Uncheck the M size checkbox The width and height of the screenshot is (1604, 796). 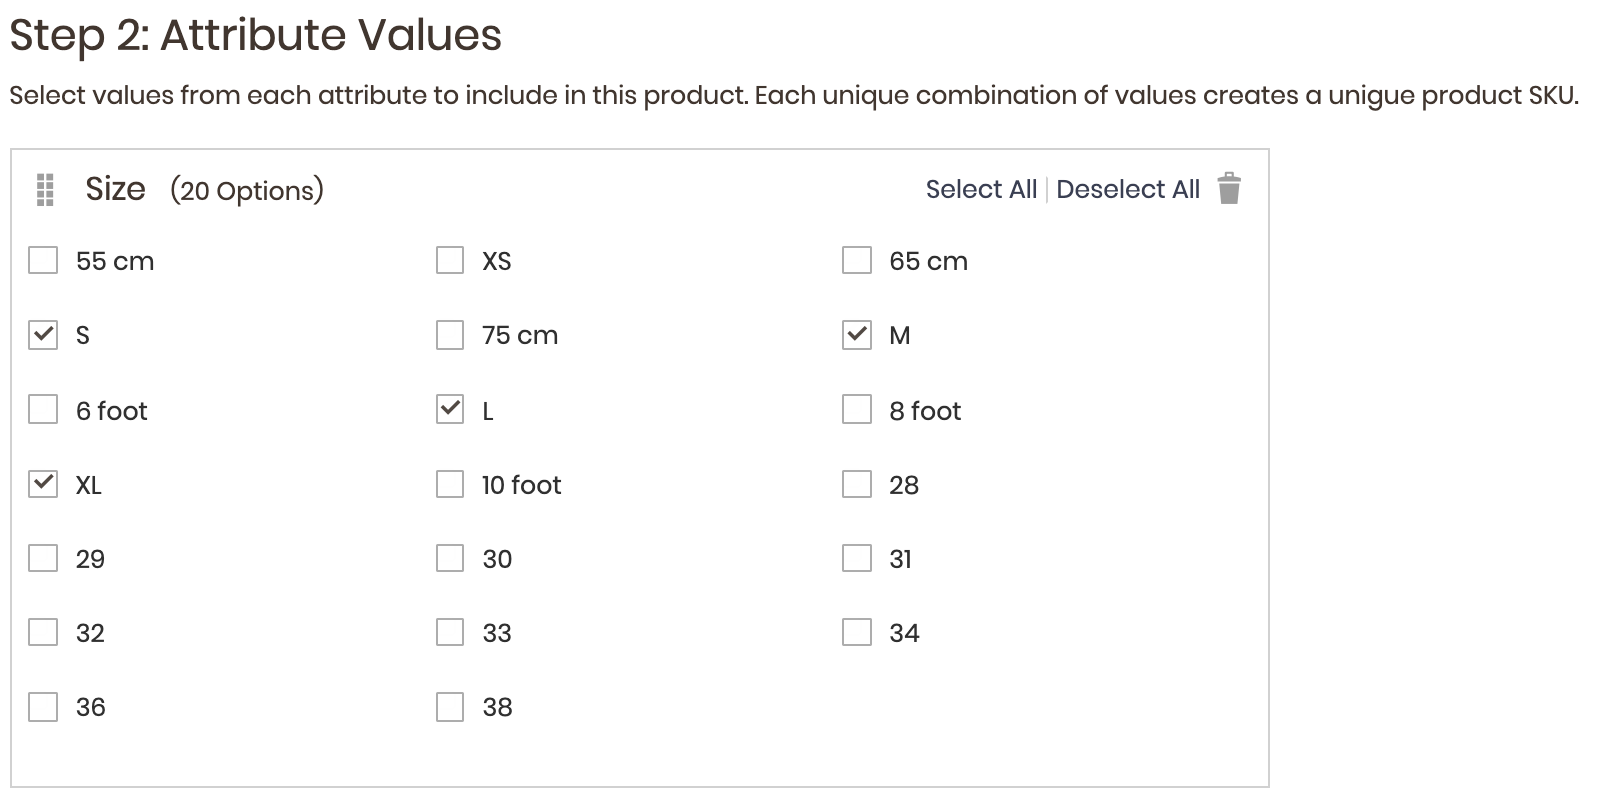coord(857,334)
